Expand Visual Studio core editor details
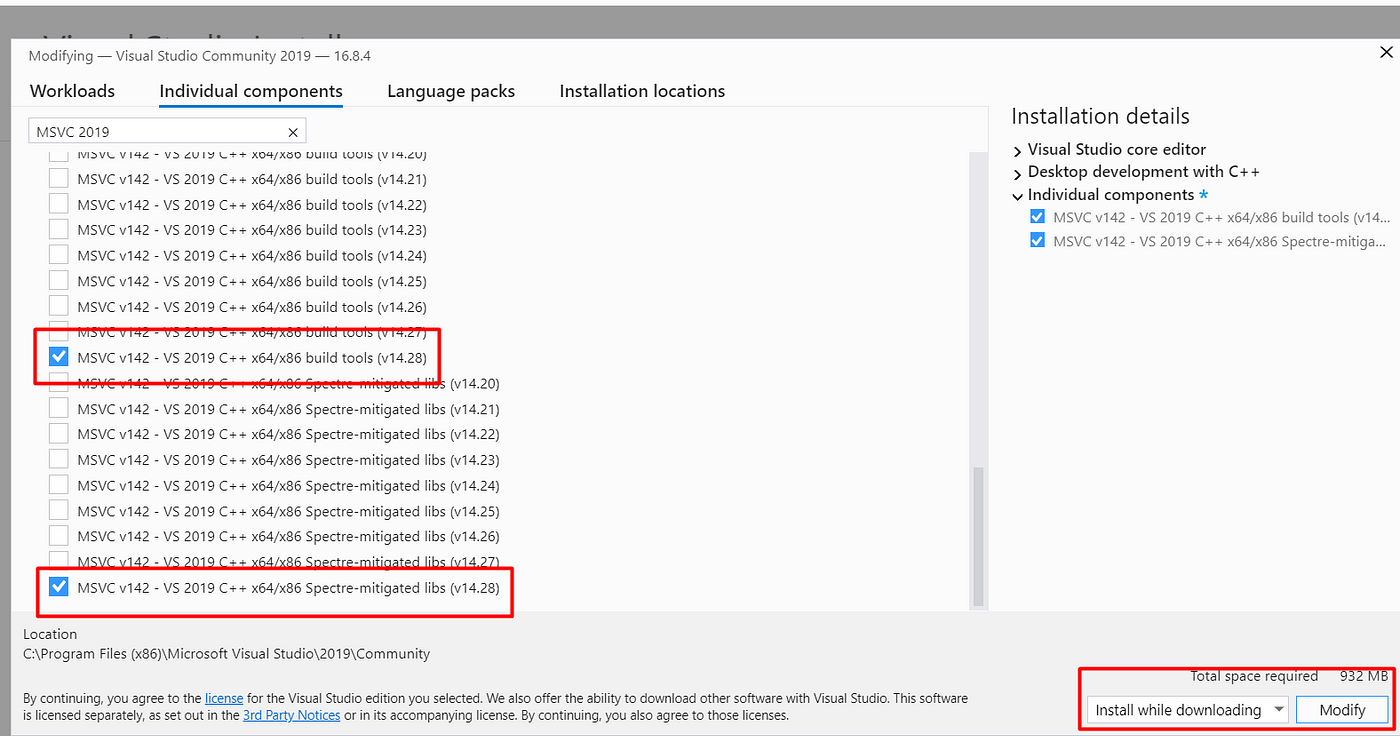This screenshot has height=736, width=1400. click(1017, 150)
